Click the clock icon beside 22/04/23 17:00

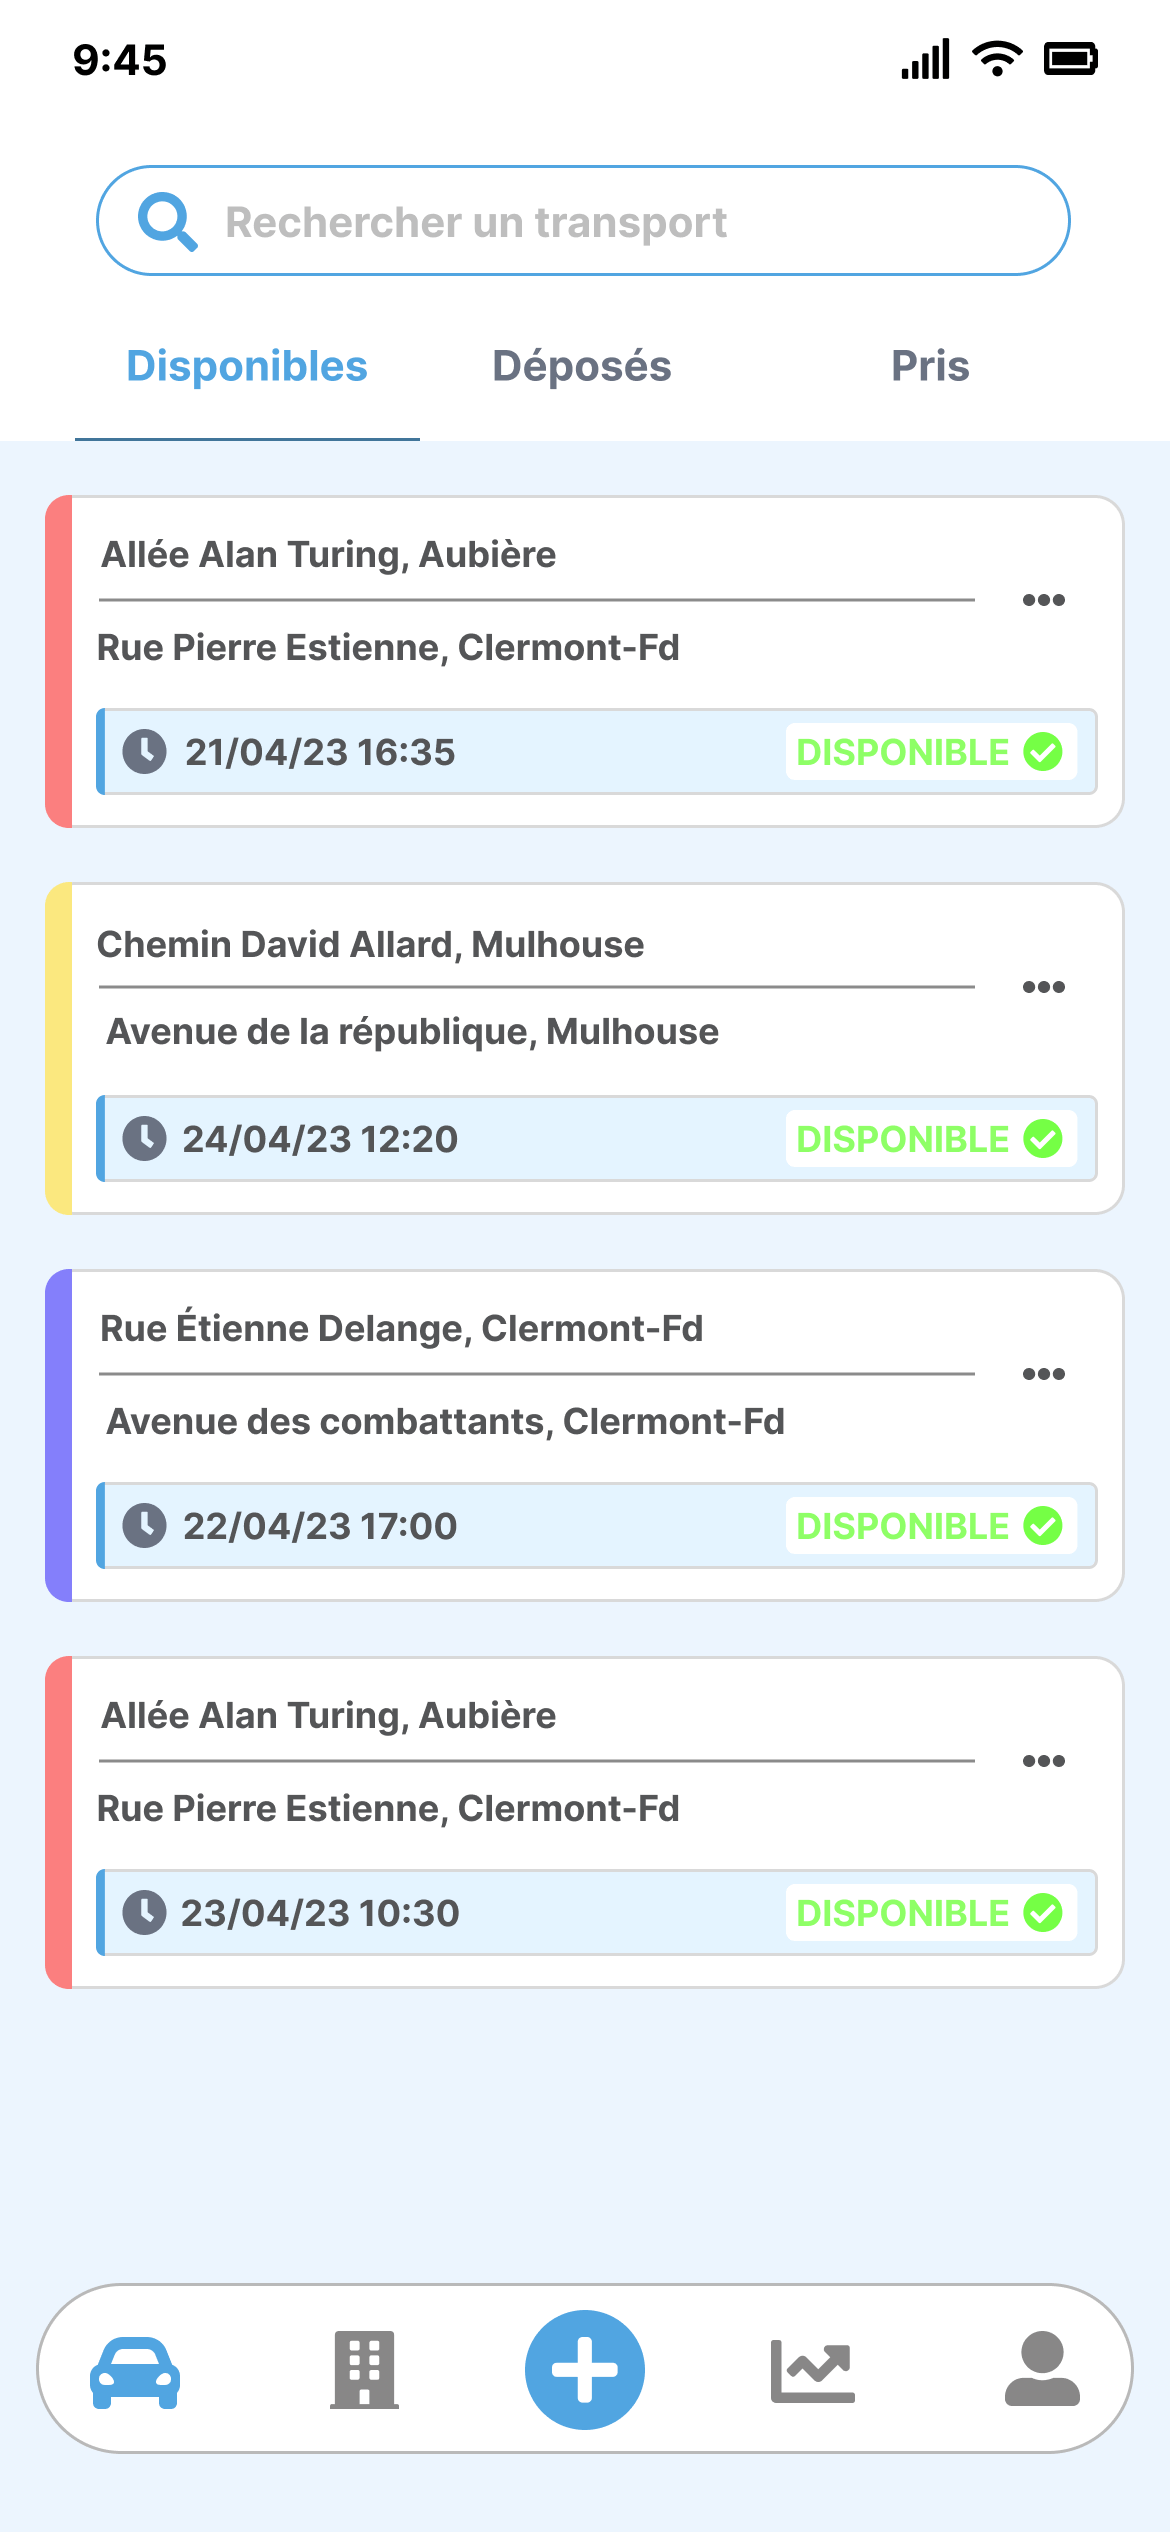click(145, 1526)
